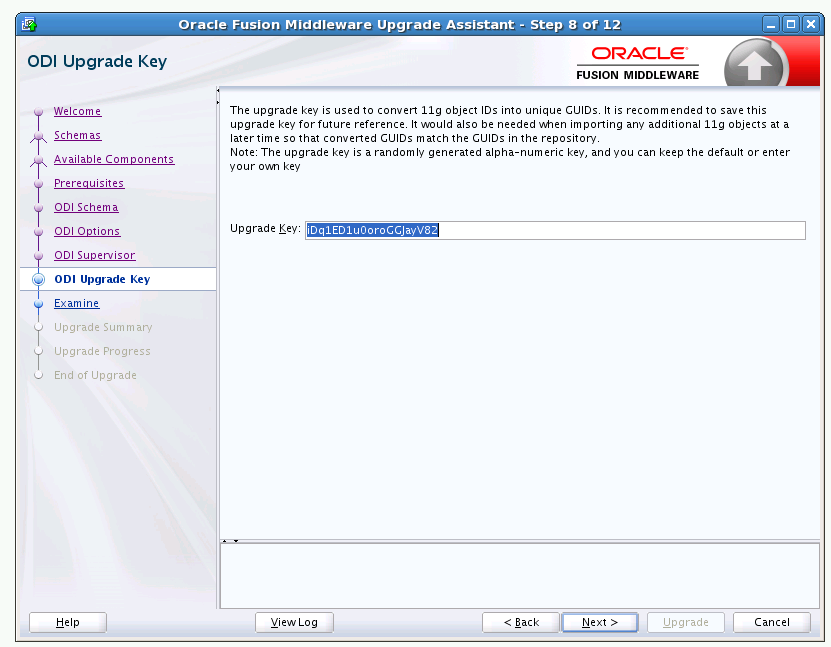Click the Upgrade Key text field
831x647 pixels.
click(555, 230)
